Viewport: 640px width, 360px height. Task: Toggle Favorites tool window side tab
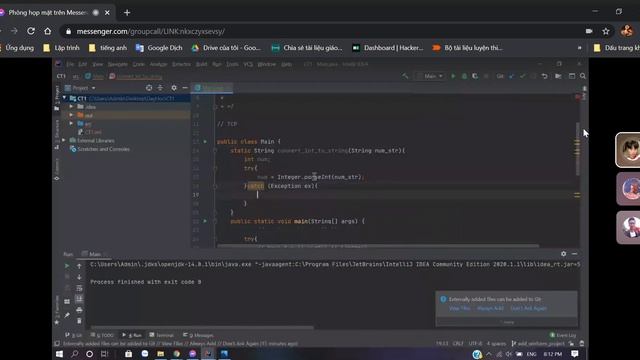pyautogui.click(x=57, y=310)
